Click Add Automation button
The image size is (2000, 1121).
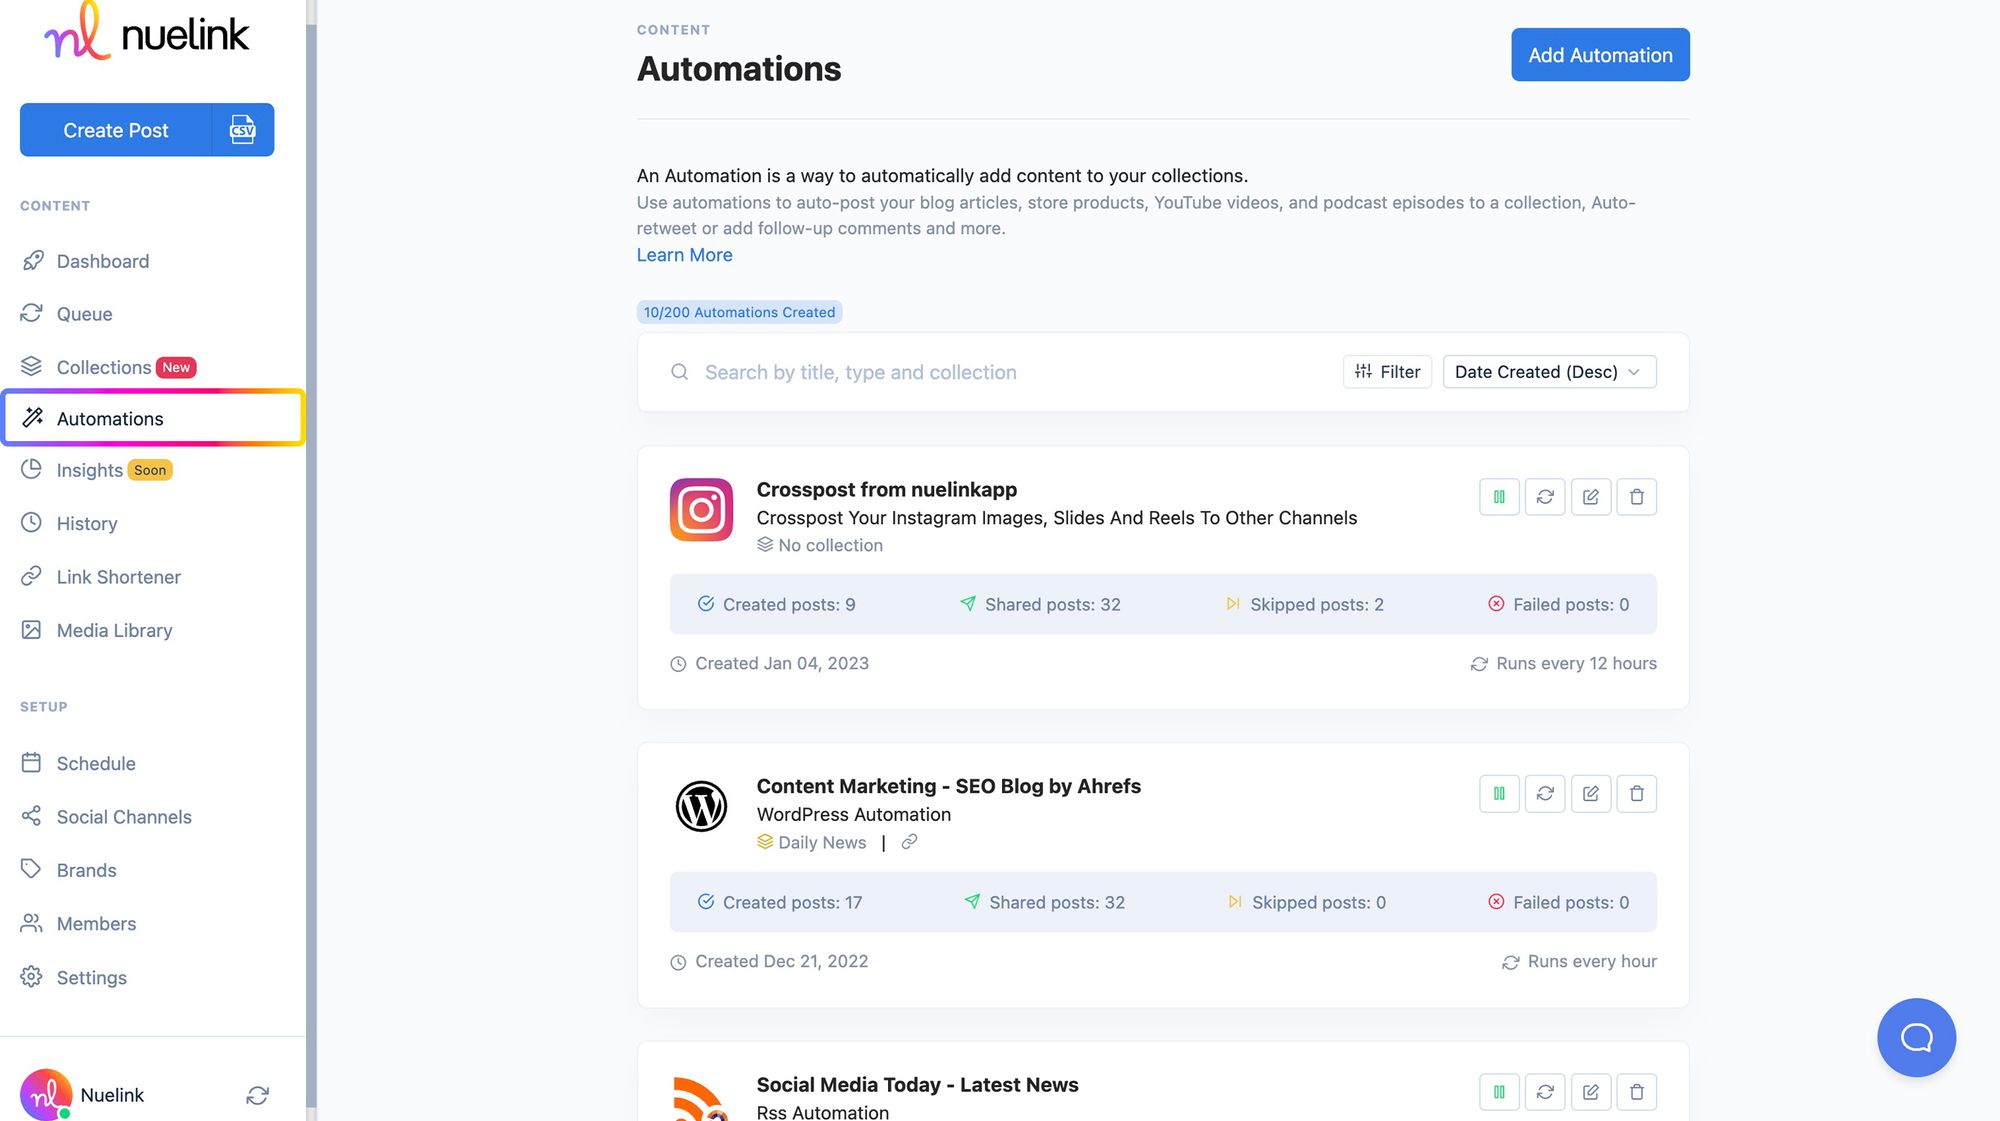pyautogui.click(x=1600, y=54)
